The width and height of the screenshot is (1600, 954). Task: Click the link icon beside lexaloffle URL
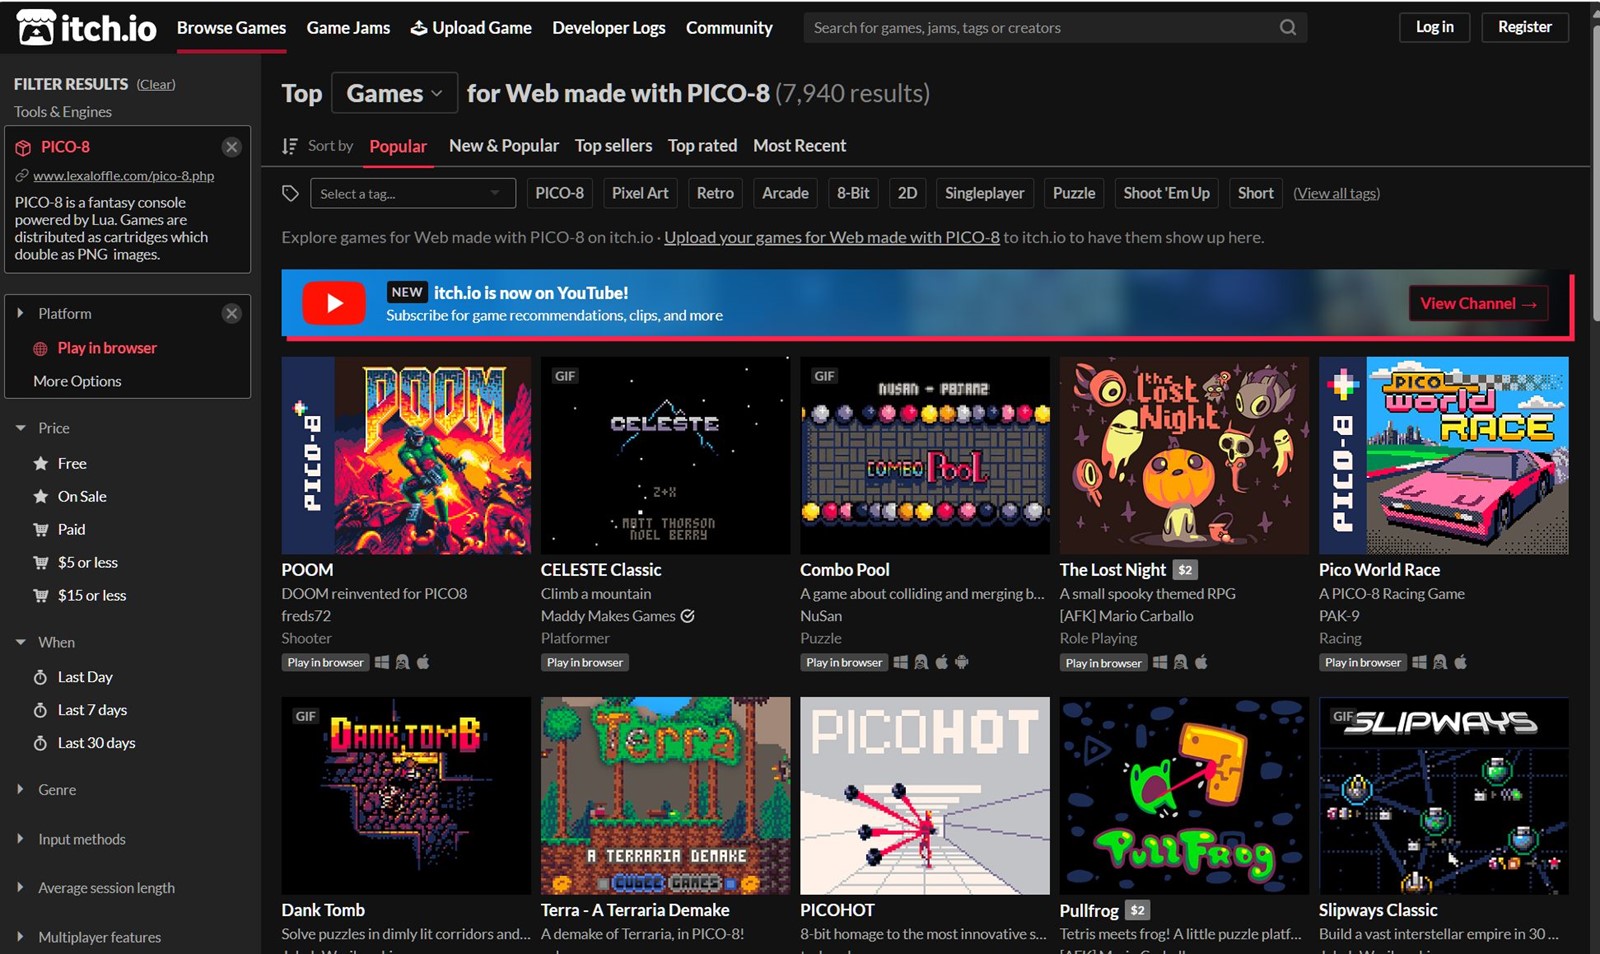pos(22,176)
